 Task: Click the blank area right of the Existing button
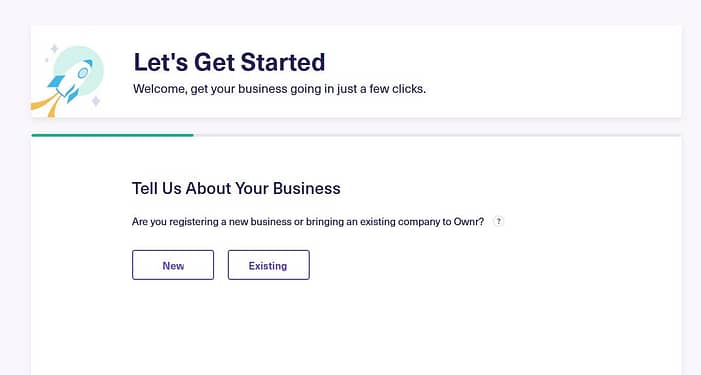492,265
